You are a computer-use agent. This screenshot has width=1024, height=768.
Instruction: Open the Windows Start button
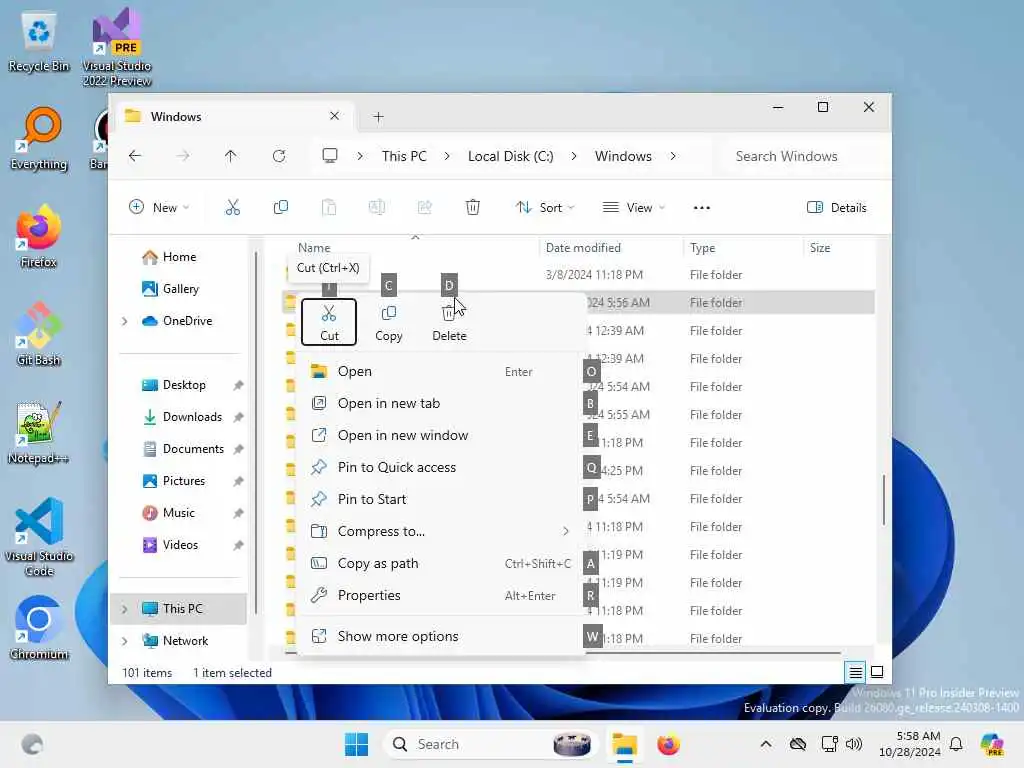357,744
